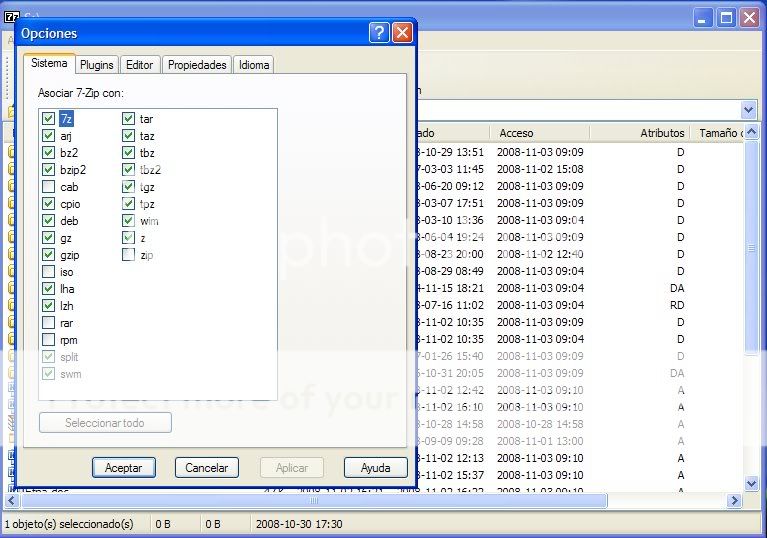767x538 pixels.
Task: Enable the rar file association
Action: click(x=48, y=323)
